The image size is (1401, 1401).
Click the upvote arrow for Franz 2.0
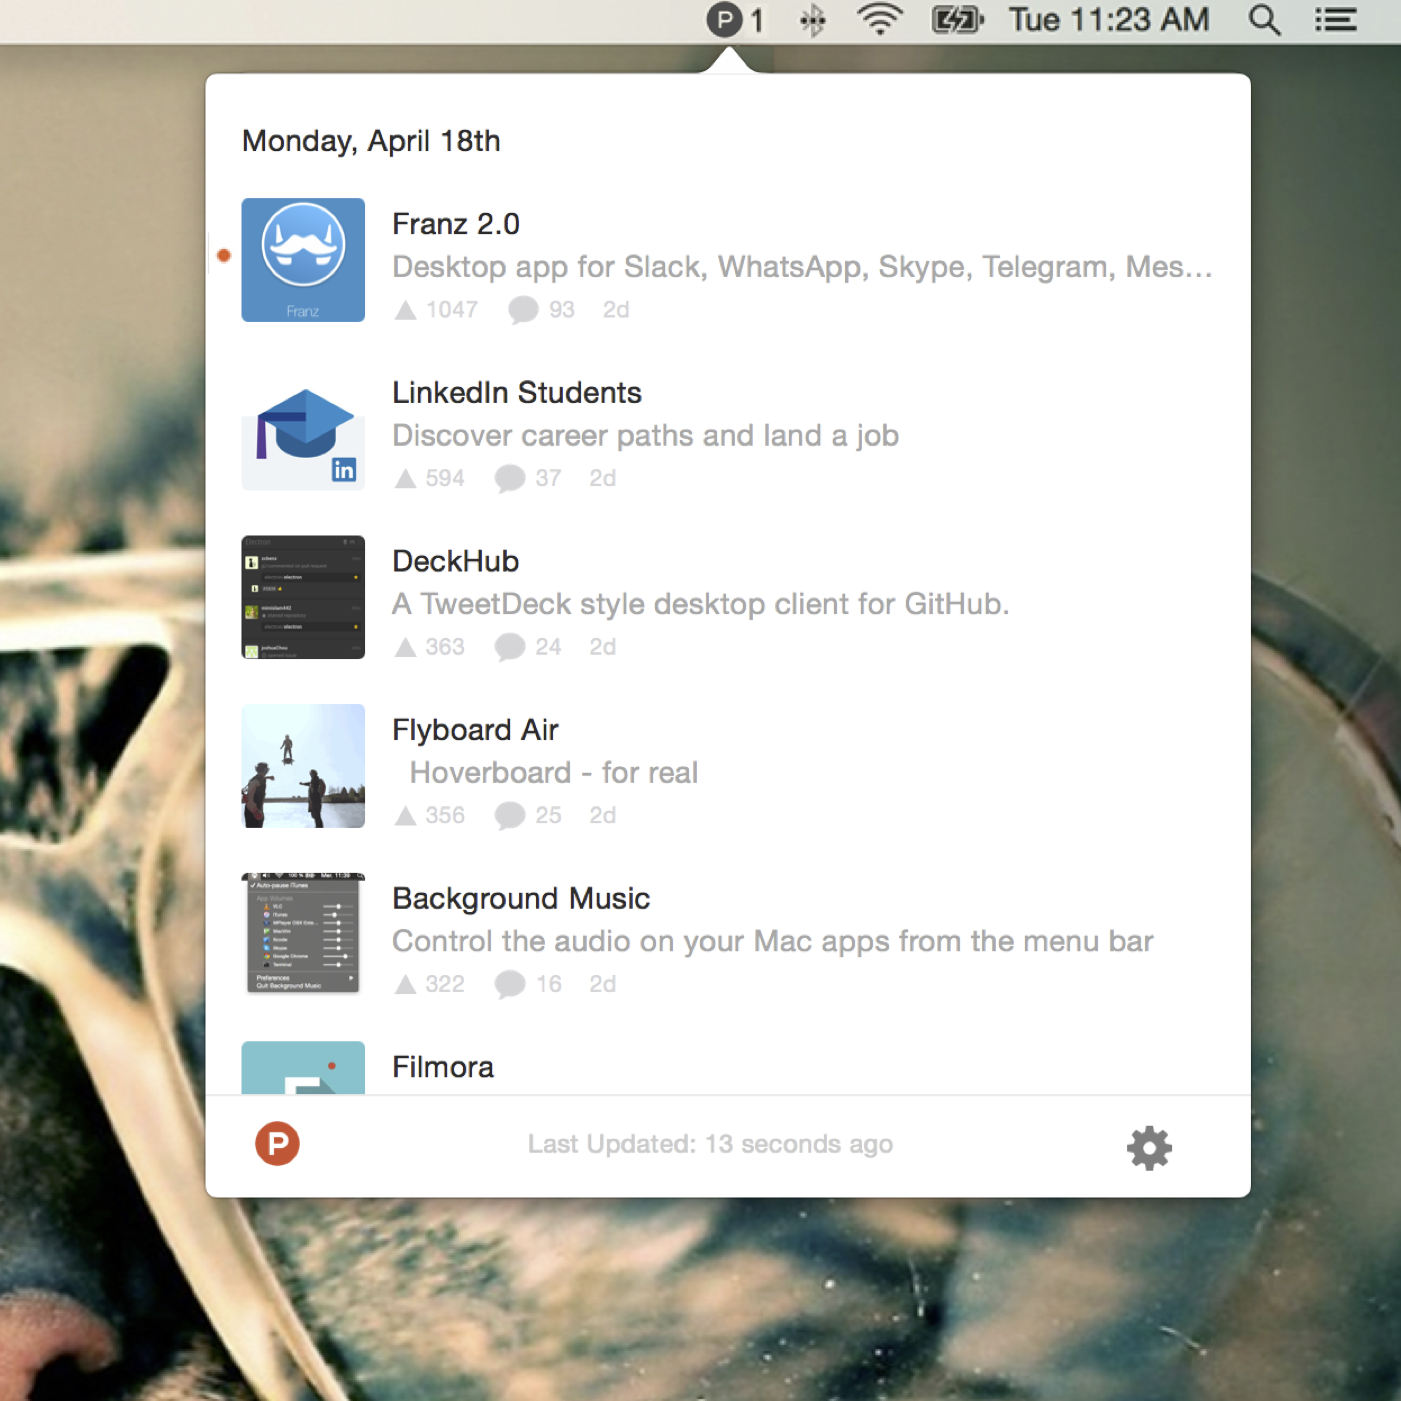406,309
